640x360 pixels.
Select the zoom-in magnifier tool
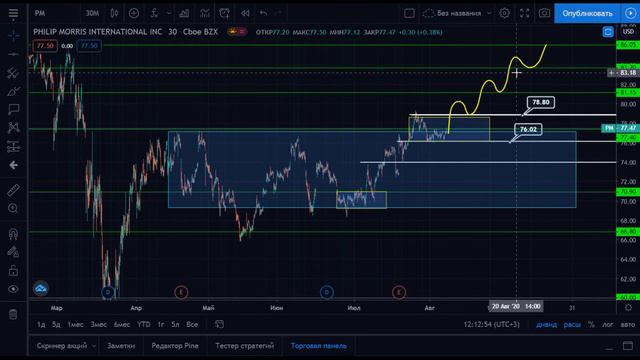(x=13, y=209)
